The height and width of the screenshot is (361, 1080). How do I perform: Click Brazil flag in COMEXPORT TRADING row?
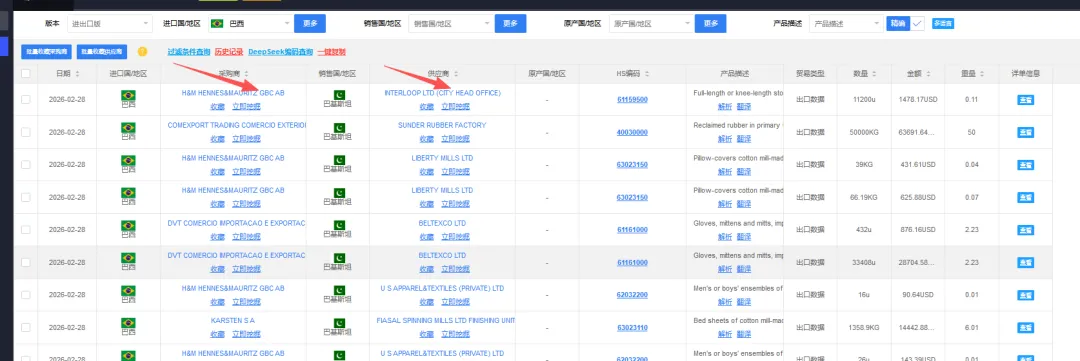[128, 128]
